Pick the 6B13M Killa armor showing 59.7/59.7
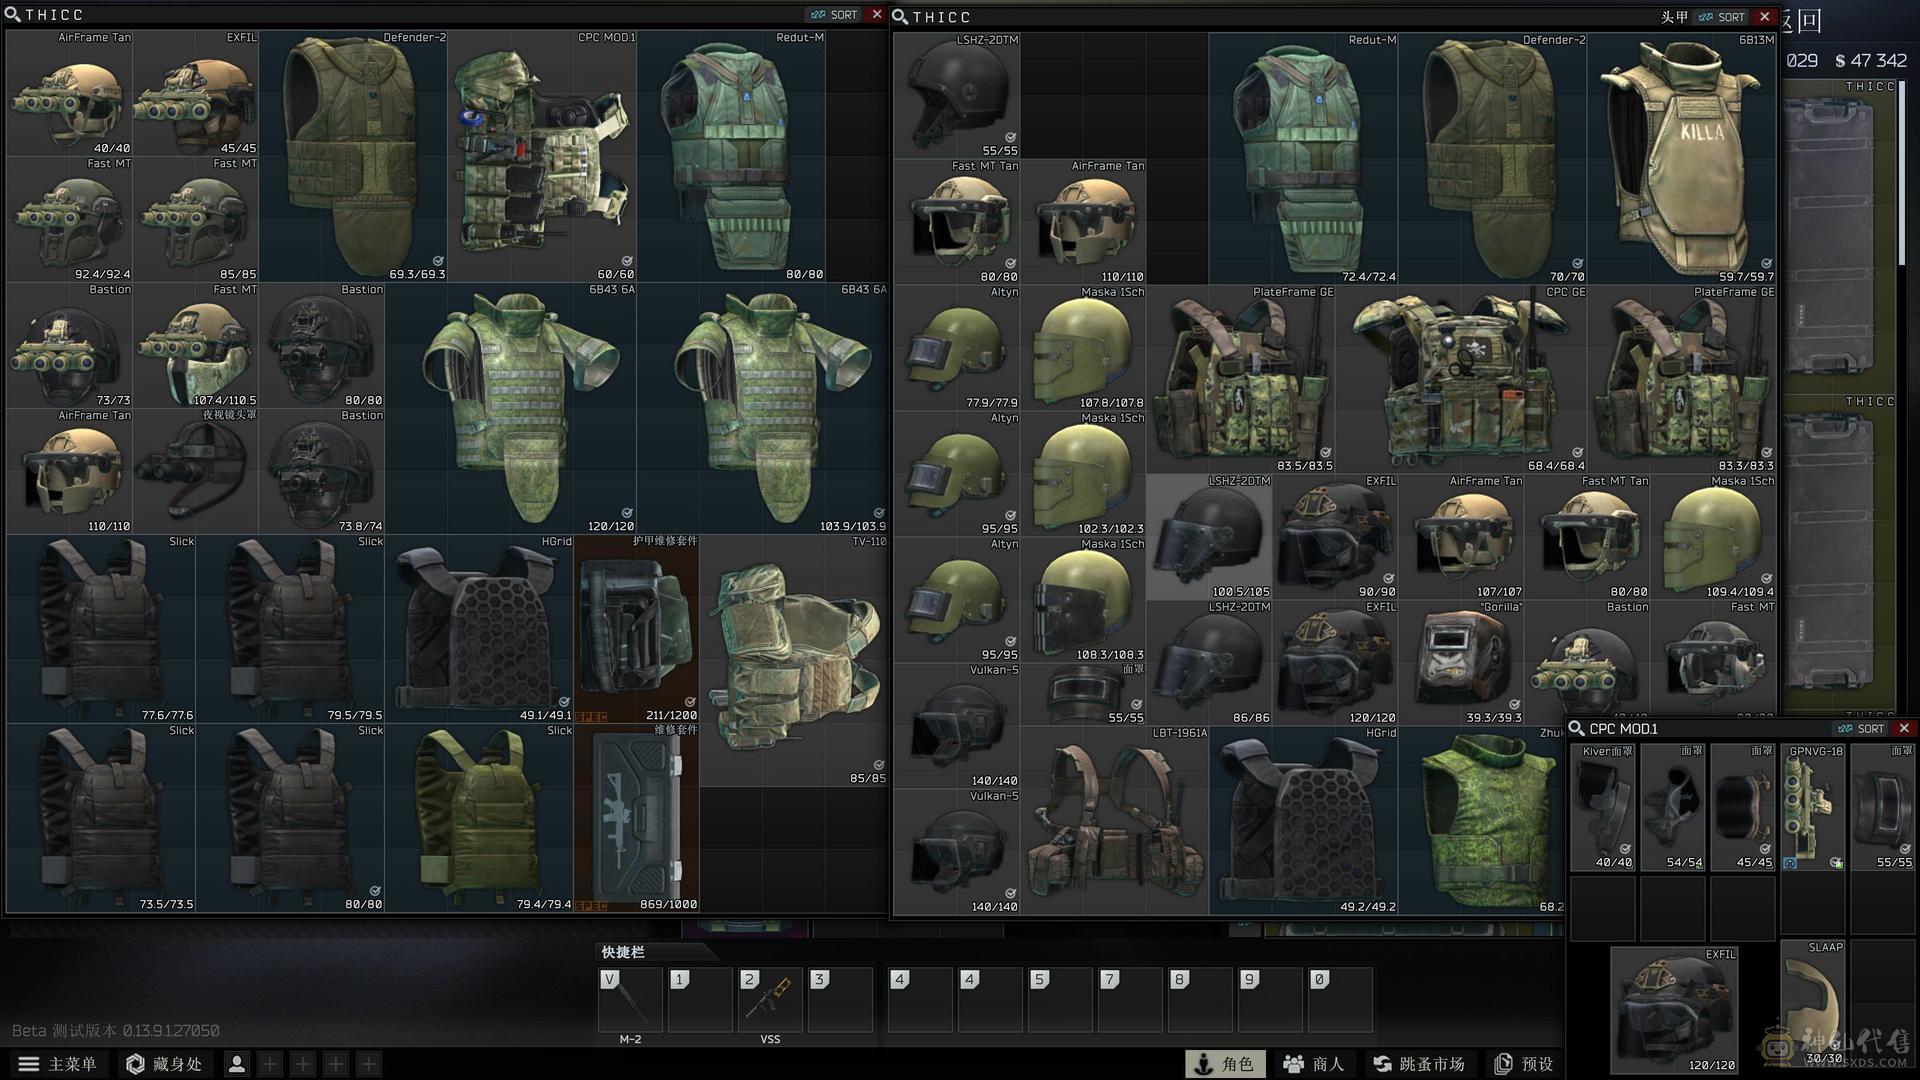The height and width of the screenshot is (1080, 1920). pos(1682,159)
